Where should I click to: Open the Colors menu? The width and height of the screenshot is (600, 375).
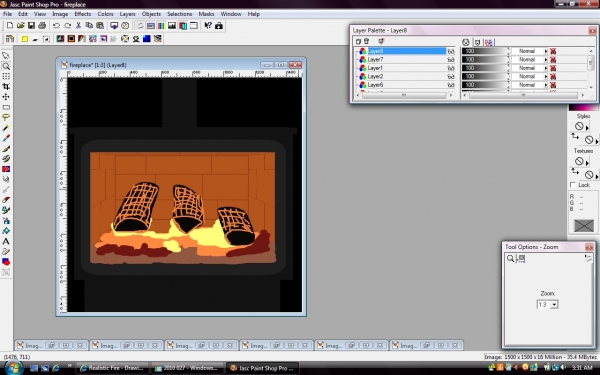[x=105, y=14]
